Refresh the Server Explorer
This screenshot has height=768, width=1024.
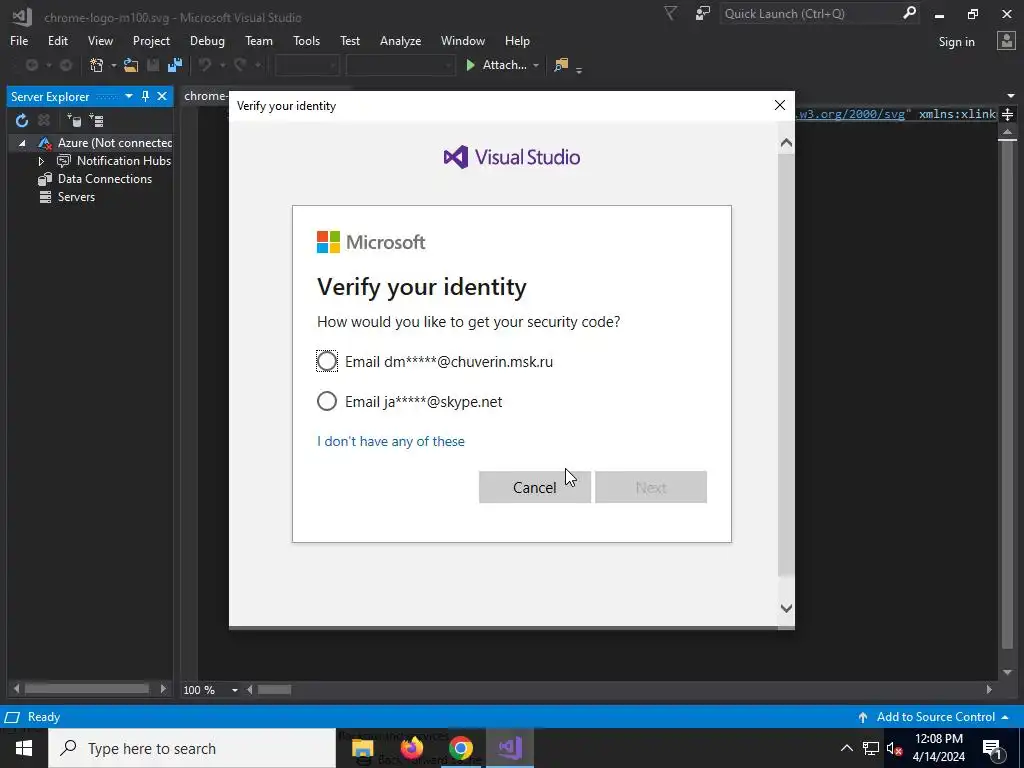tap(22, 120)
